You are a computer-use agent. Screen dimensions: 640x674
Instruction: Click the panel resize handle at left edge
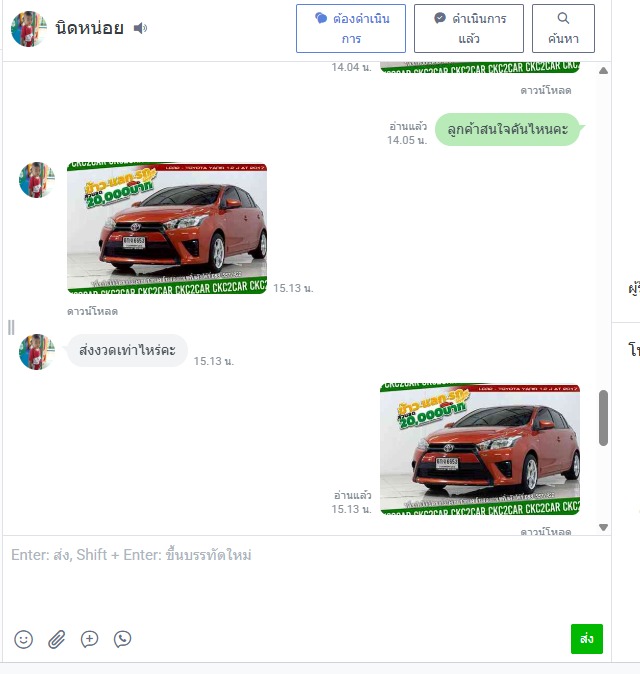[11, 328]
